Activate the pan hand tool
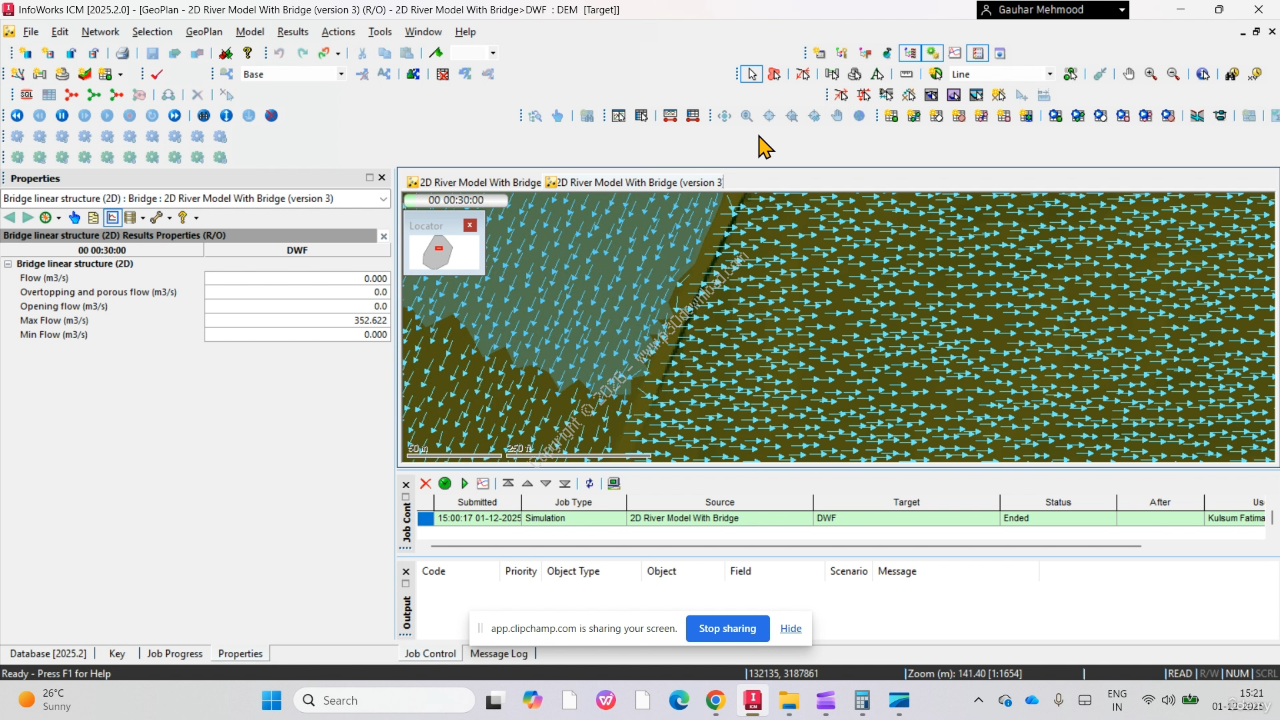1280x720 pixels. pyautogui.click(x=1129, y=74)
